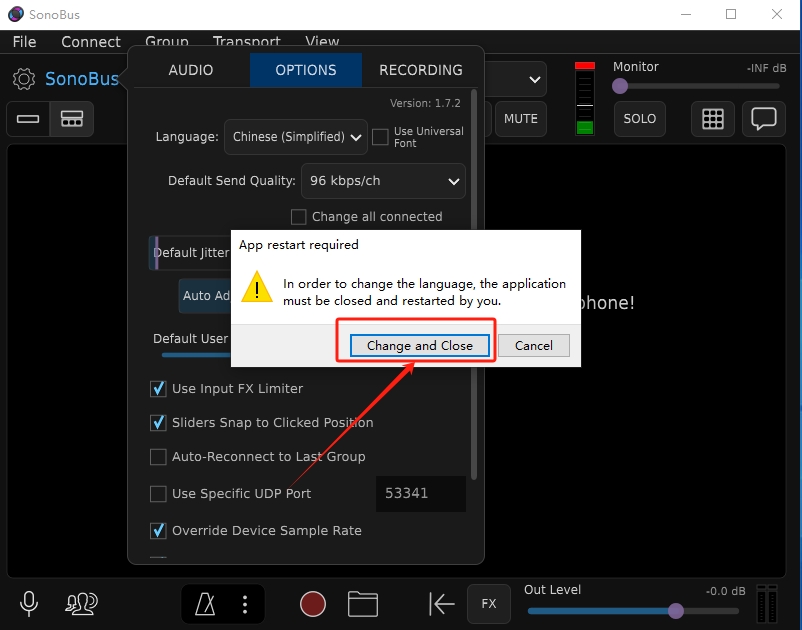This screenshot has width=802, height=630.
Task: Open the Default Send Quality dropdown
Action: [383, 181]
